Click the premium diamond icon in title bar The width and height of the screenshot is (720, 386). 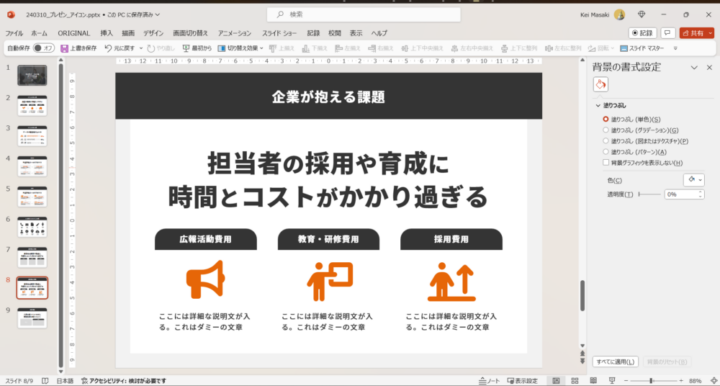641,15
